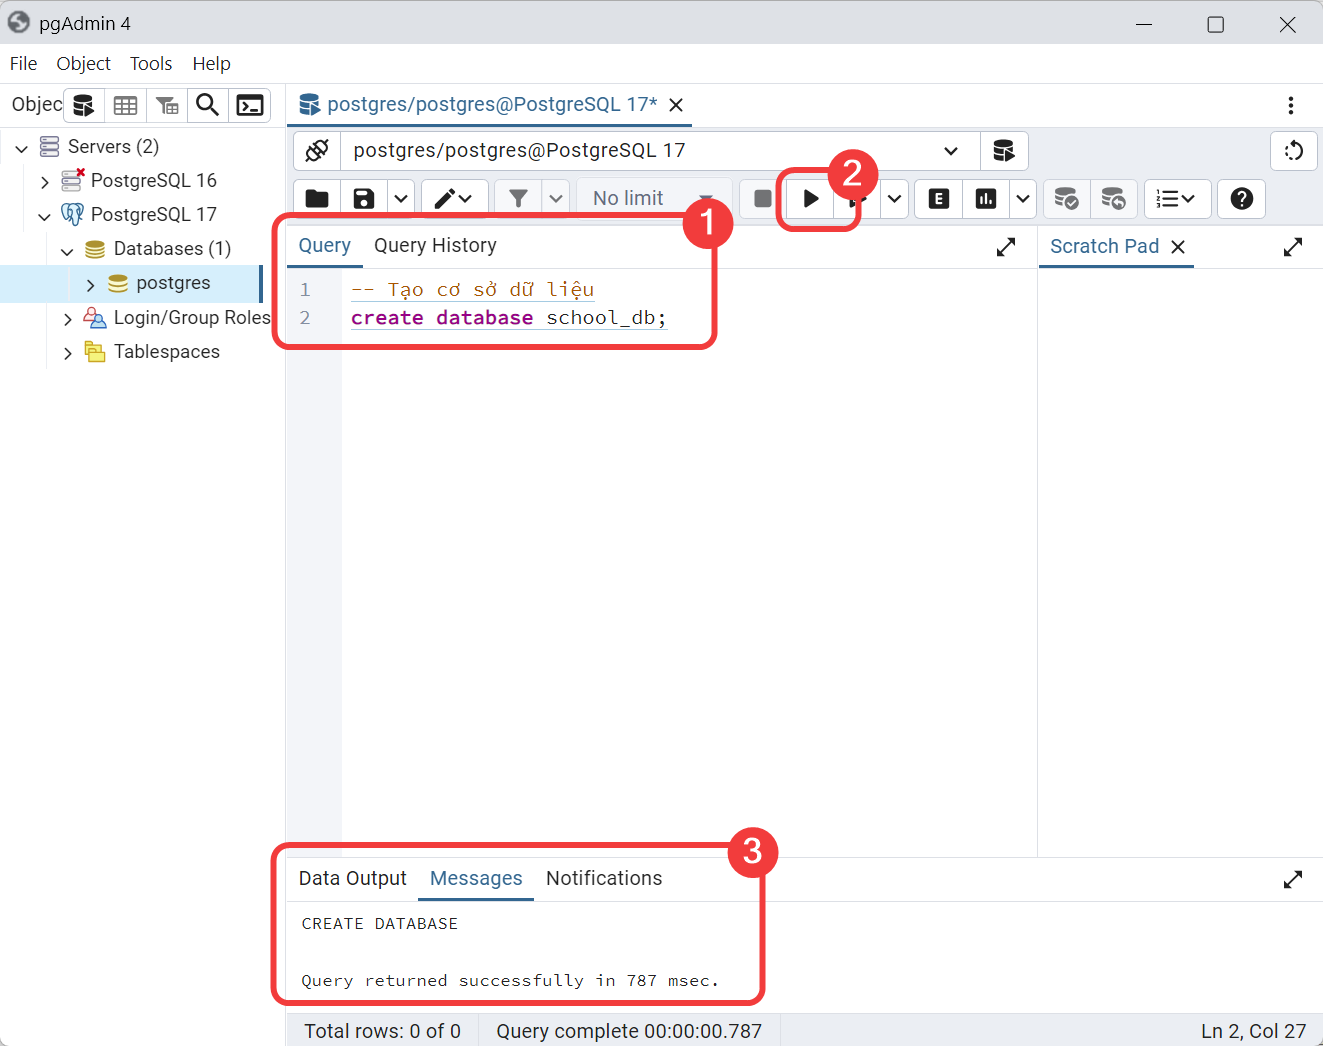The width and height of the screenshot is (1323, 1046).
Task: Expand the PostgreSQL 16 server node
Action: tap(45, 182)
